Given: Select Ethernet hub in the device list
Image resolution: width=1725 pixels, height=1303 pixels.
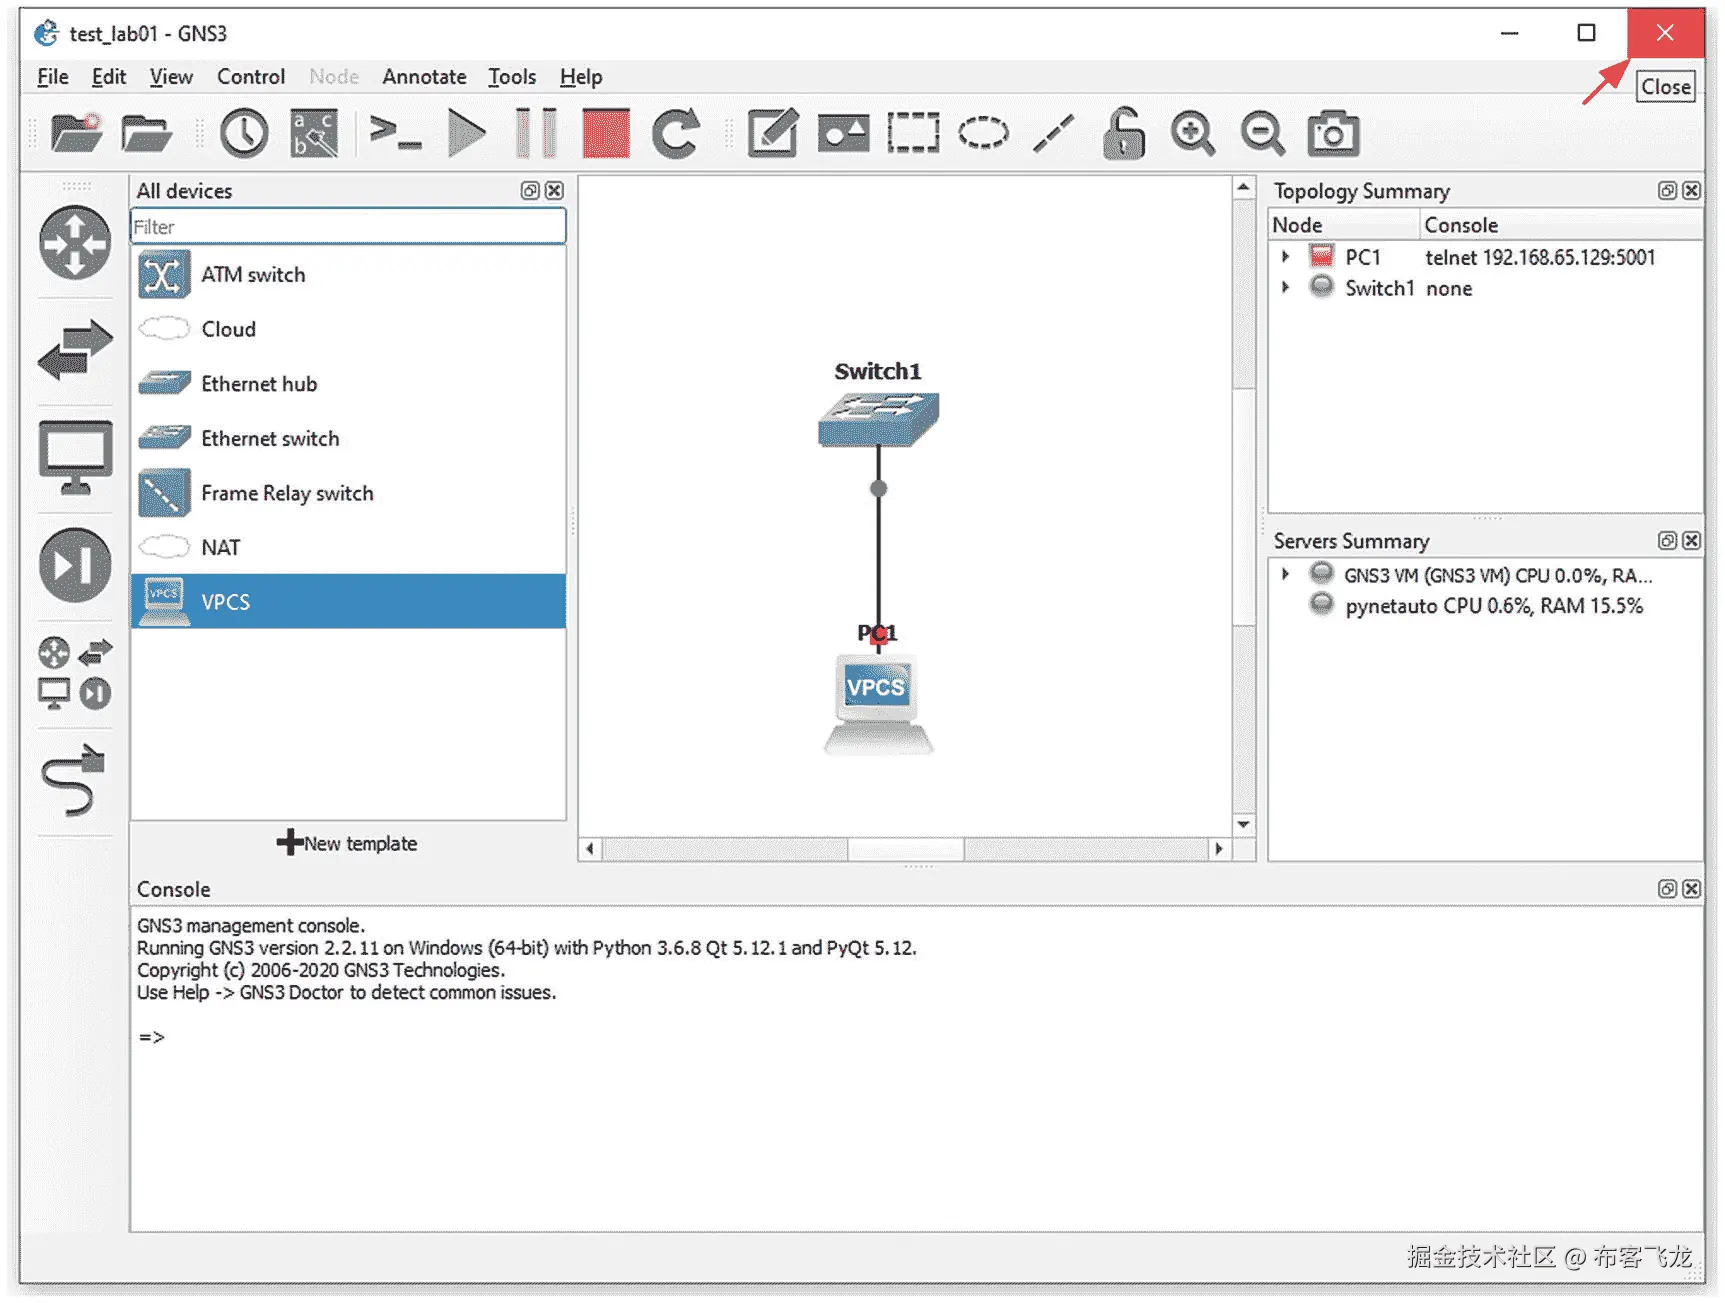Looking at the screenshot, I should coord(348,384).
